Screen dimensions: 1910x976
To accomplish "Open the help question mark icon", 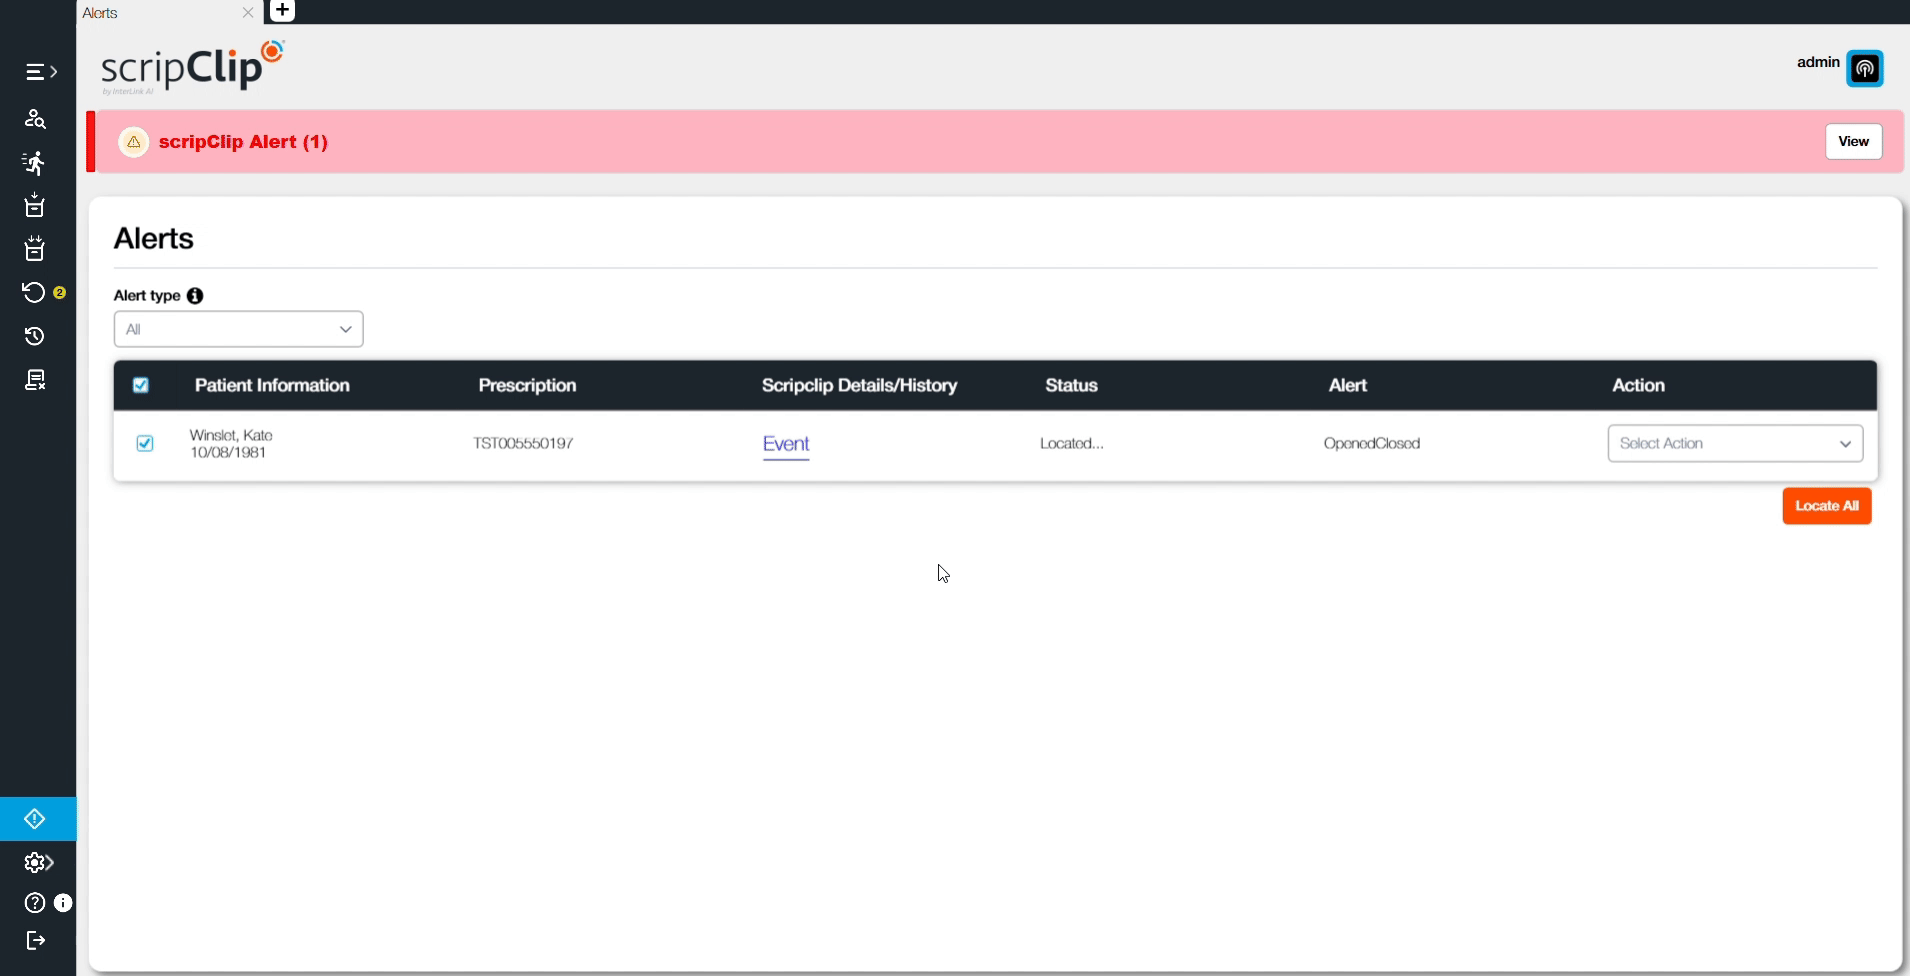I will tap(35, 903).
